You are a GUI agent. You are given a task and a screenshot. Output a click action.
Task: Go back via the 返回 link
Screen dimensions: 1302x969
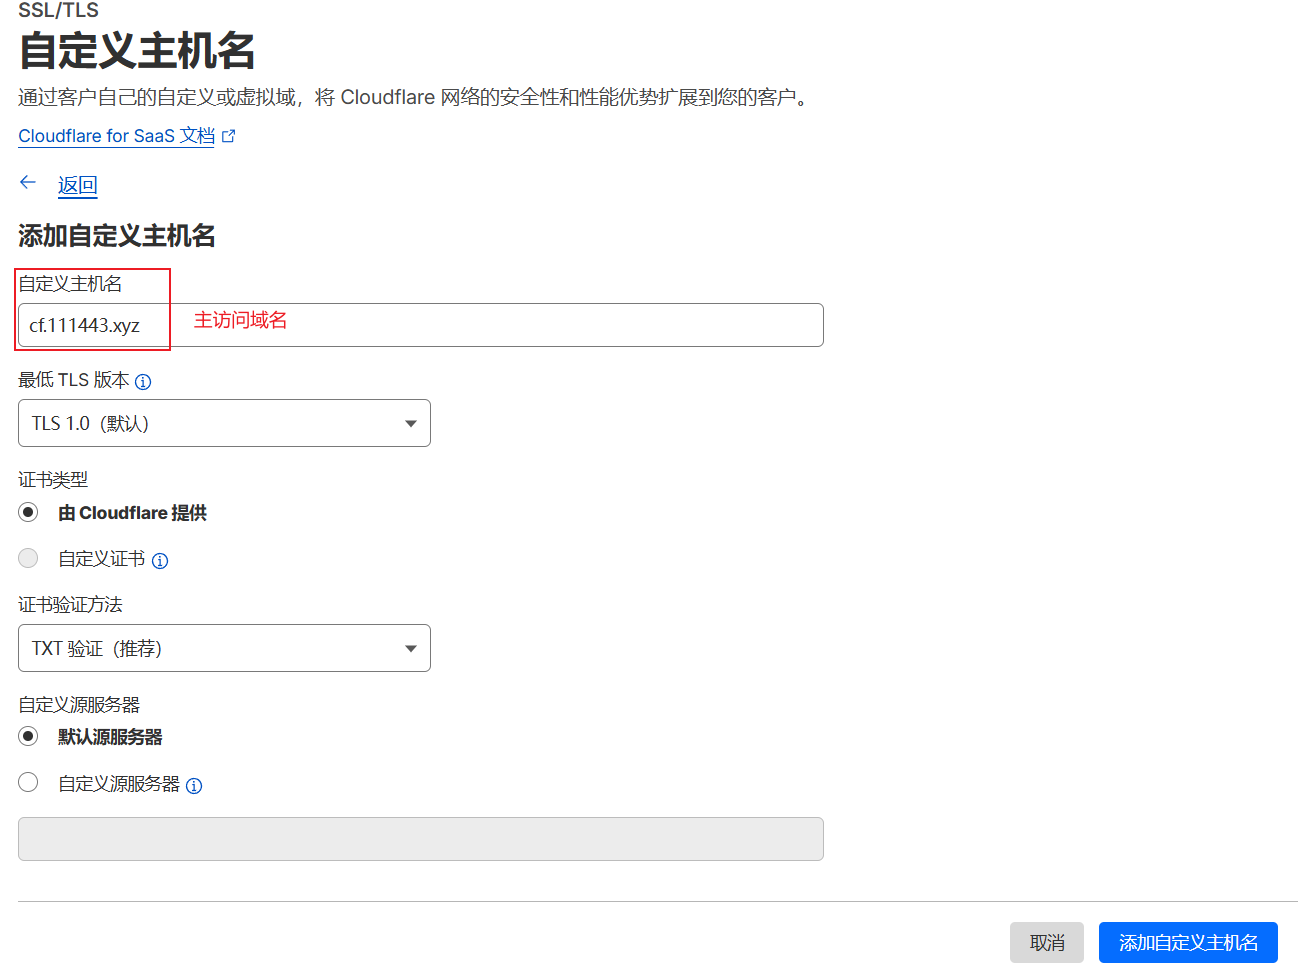point(77,185)
